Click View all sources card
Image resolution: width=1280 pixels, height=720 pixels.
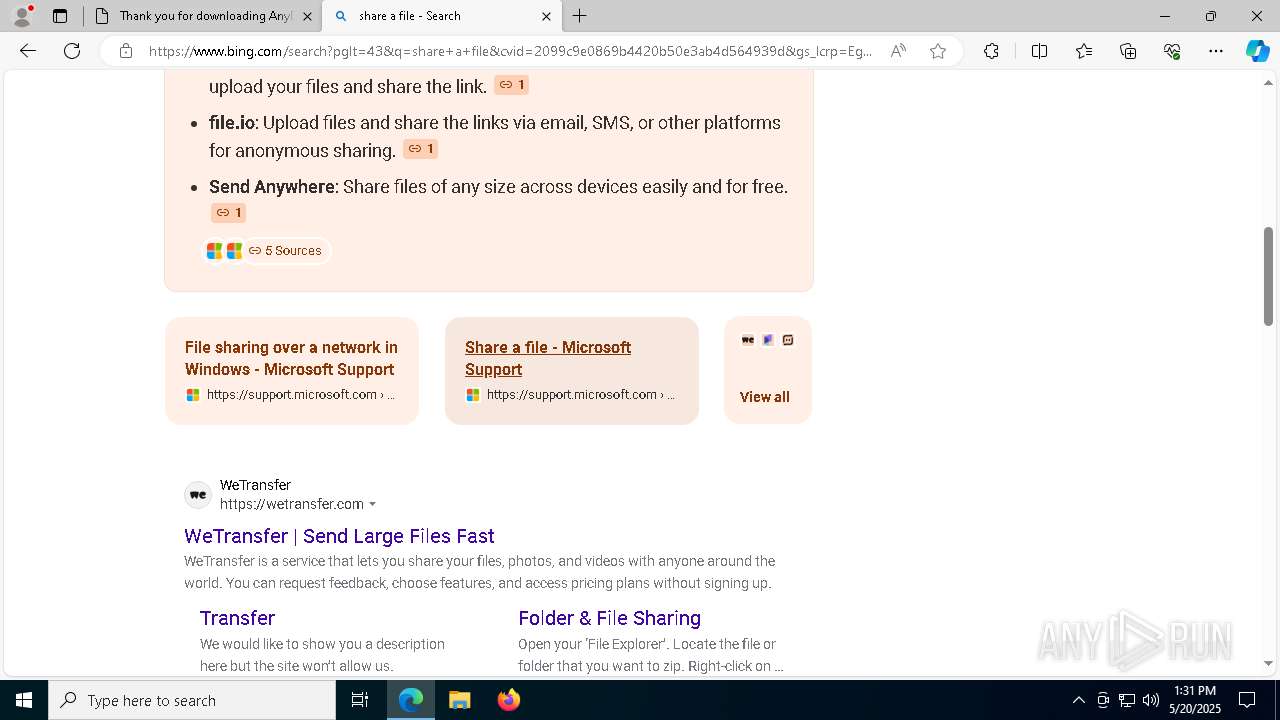(x=768, y=371)
